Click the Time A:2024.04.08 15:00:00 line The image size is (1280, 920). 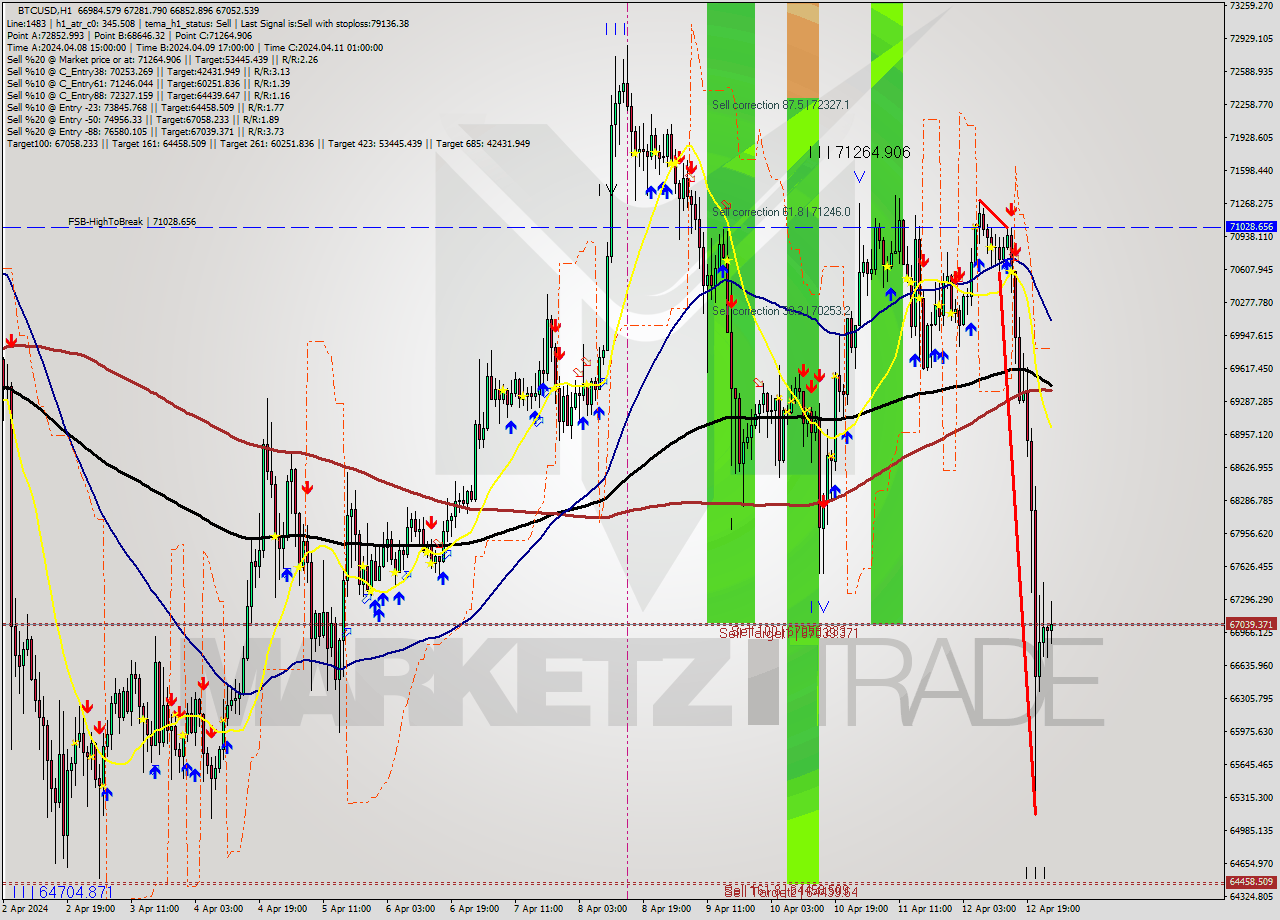pos(194,47)
